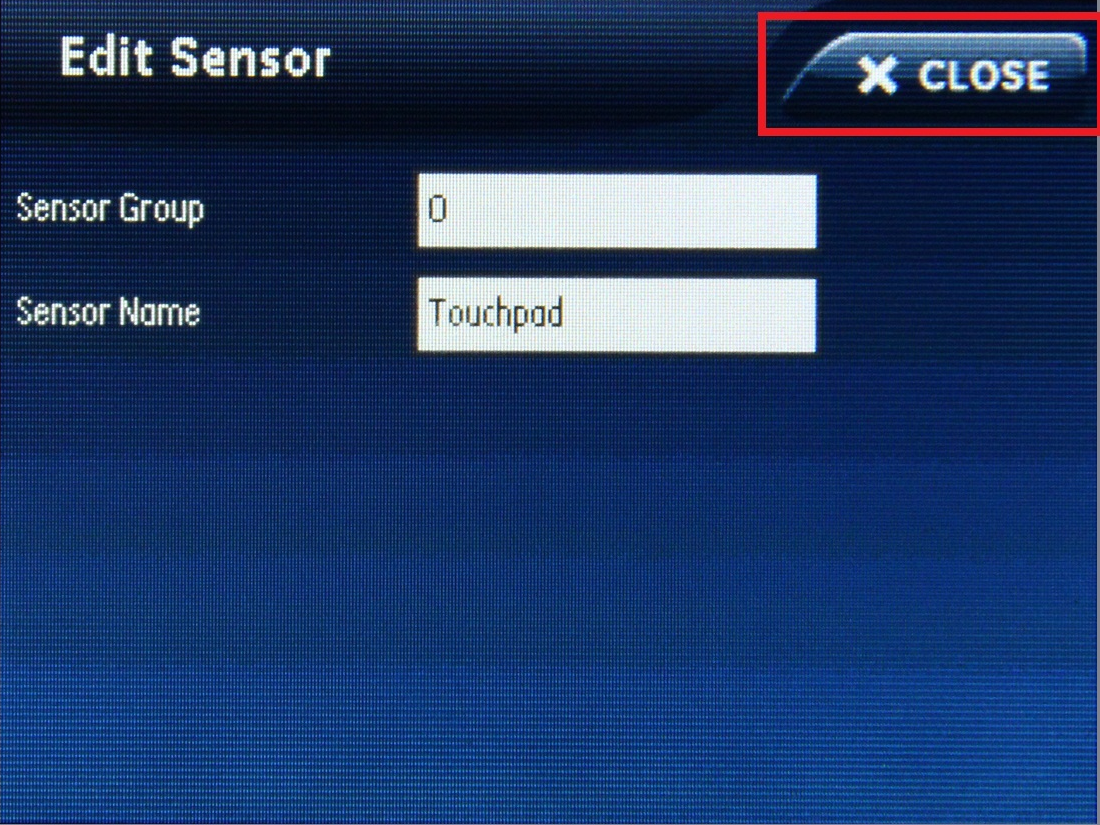Screen dimensions: 1100x825
Task: Select the Sensor Group input field
Action: click(x=617, y=211)
